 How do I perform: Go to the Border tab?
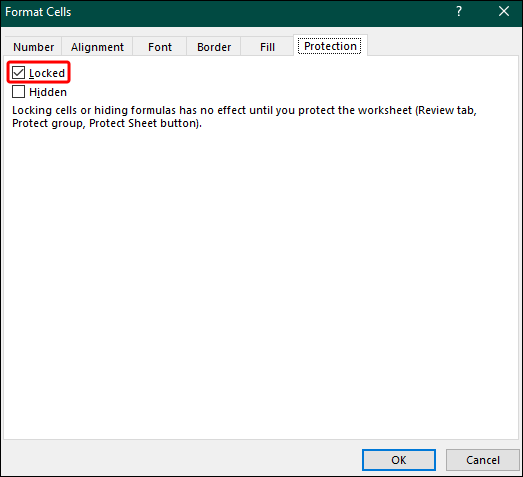(x=214, y=47)
